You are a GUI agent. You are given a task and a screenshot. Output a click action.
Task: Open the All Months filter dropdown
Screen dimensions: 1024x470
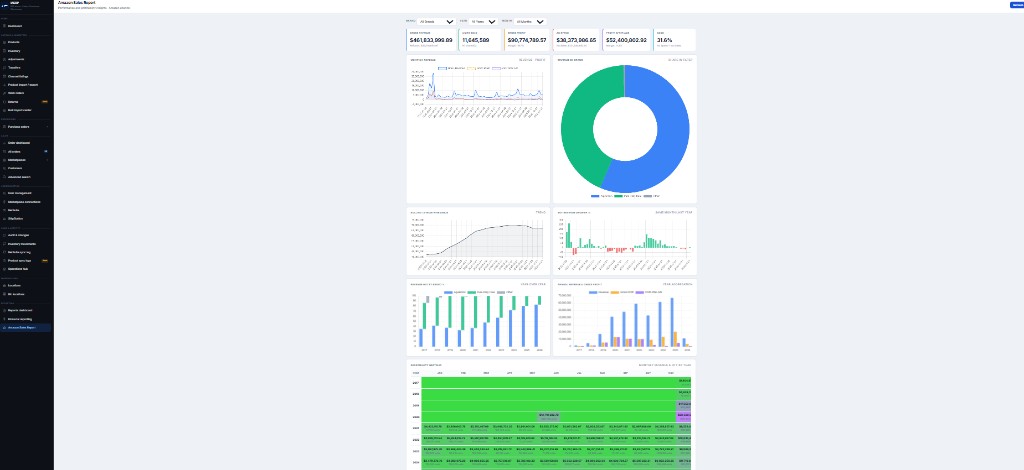(530, 22)
